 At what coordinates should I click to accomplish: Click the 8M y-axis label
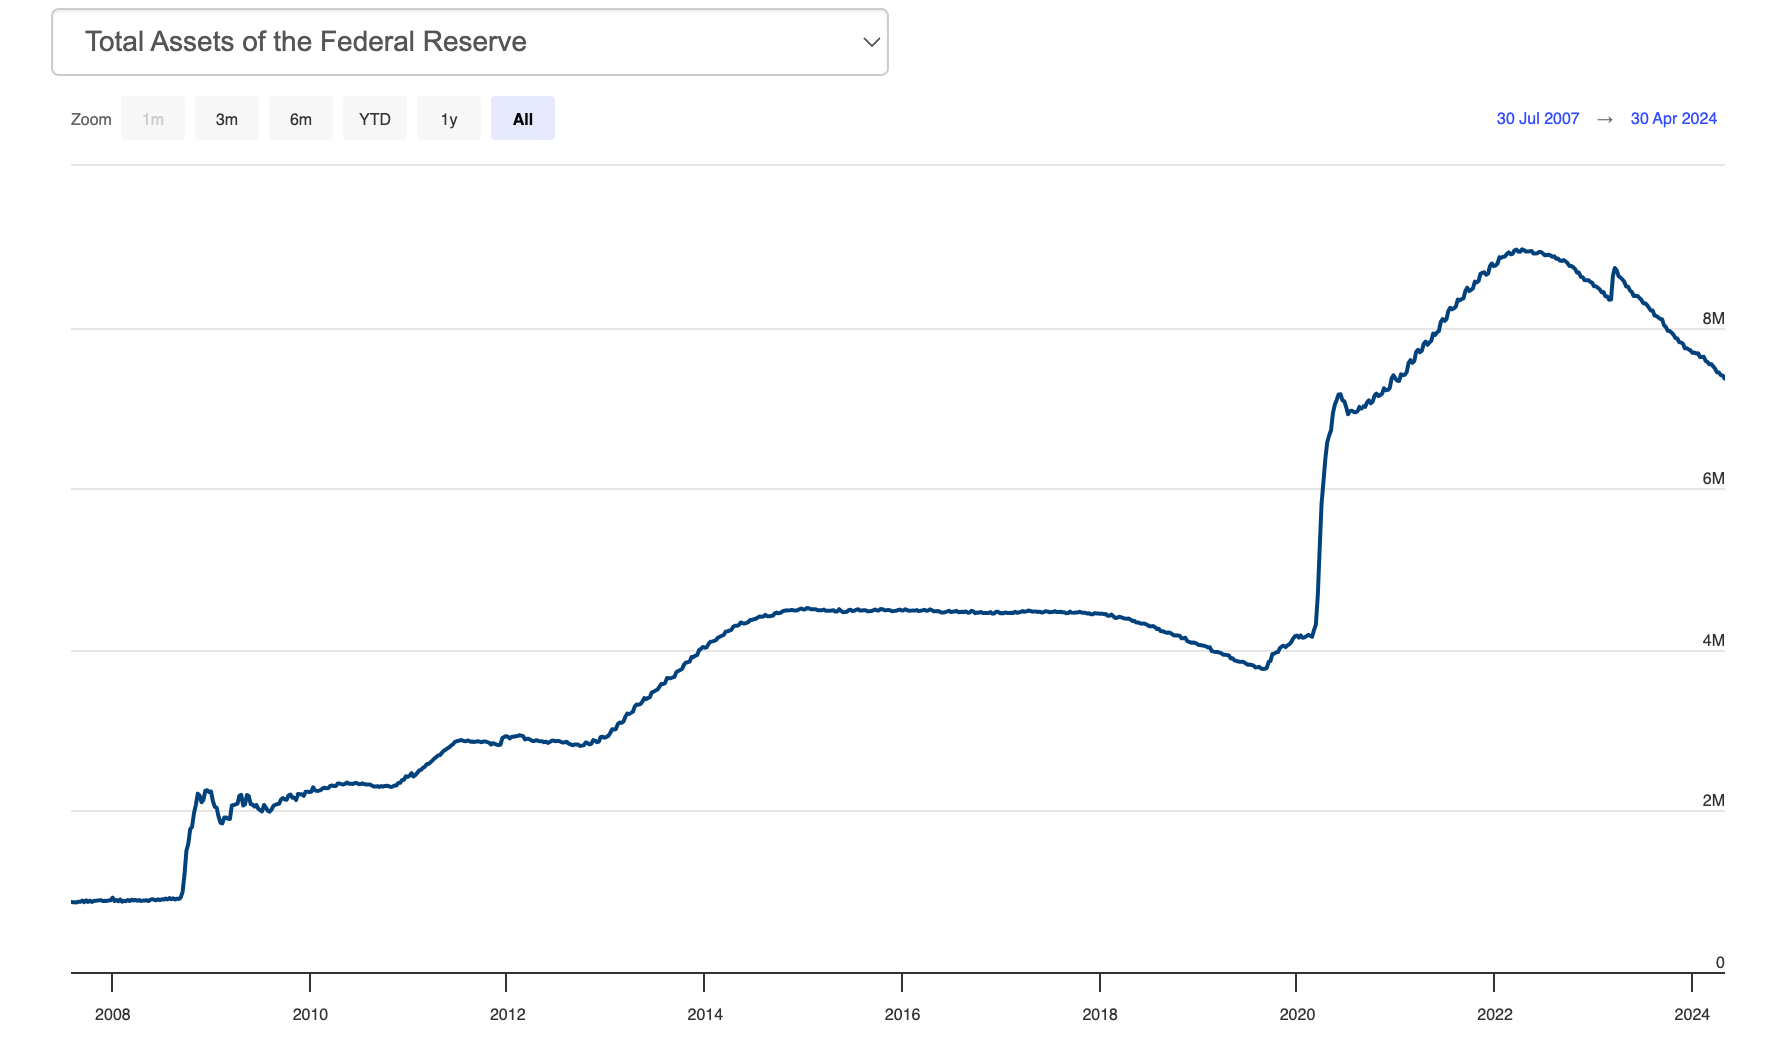[1713, 319]
